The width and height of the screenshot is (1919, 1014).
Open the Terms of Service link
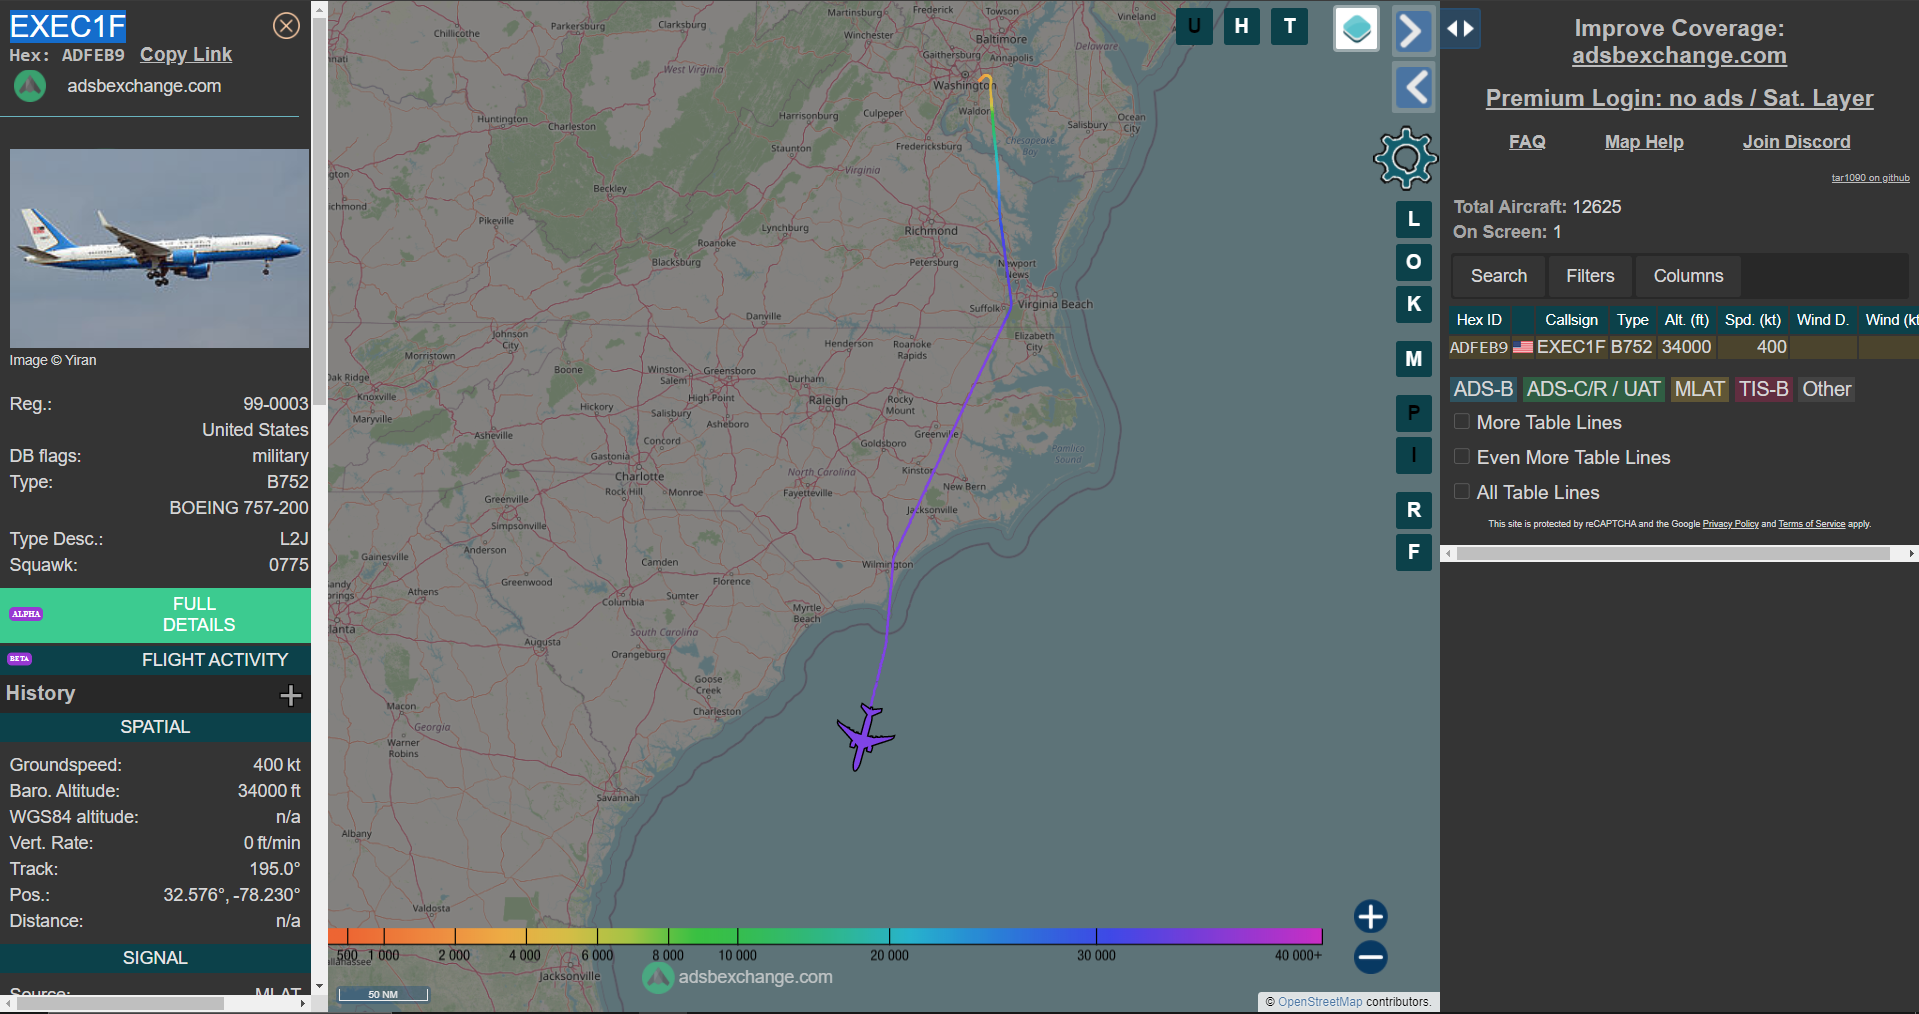point(1811,524)
